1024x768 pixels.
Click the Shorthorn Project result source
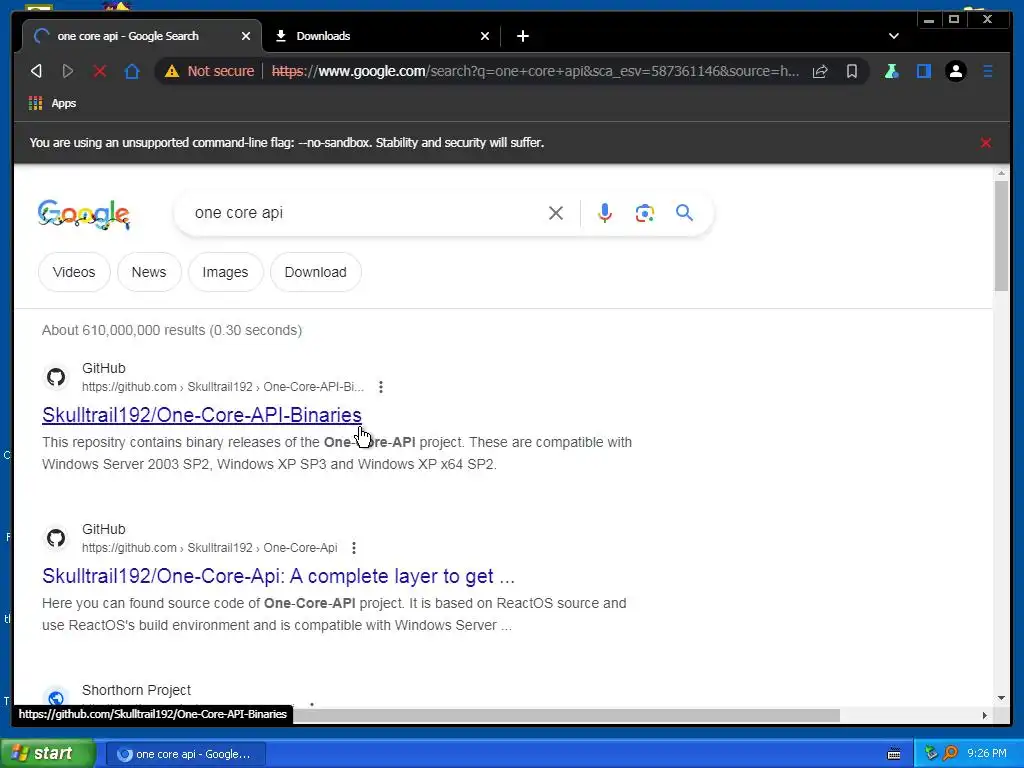tap(136, 690)
